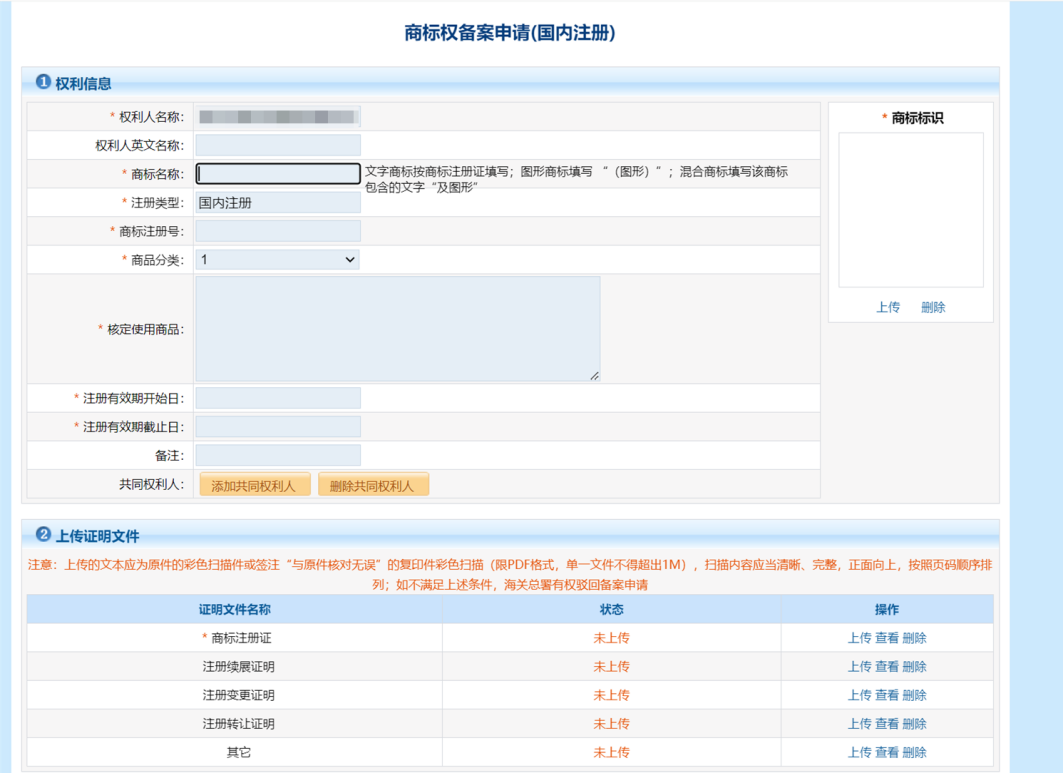Click the 注册有效期截止日 date field
The image size is (1063, 773).
coord(278,427)
